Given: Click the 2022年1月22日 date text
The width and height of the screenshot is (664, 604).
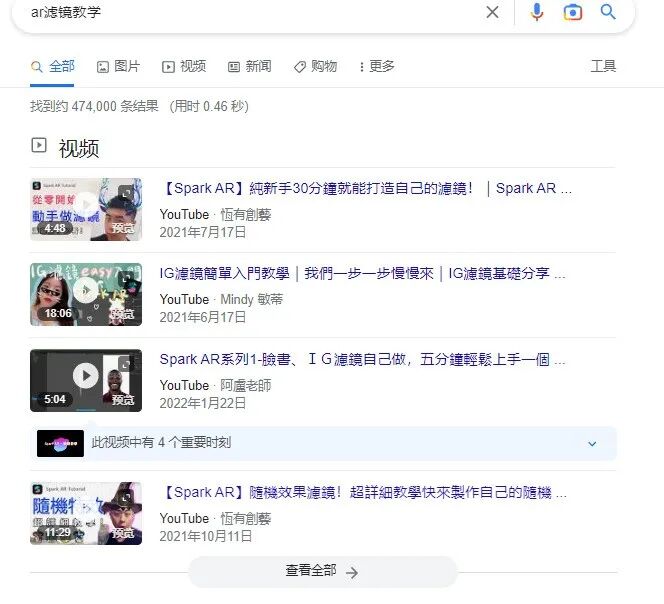Looking at the screenshot, I should tap(203, 403).
